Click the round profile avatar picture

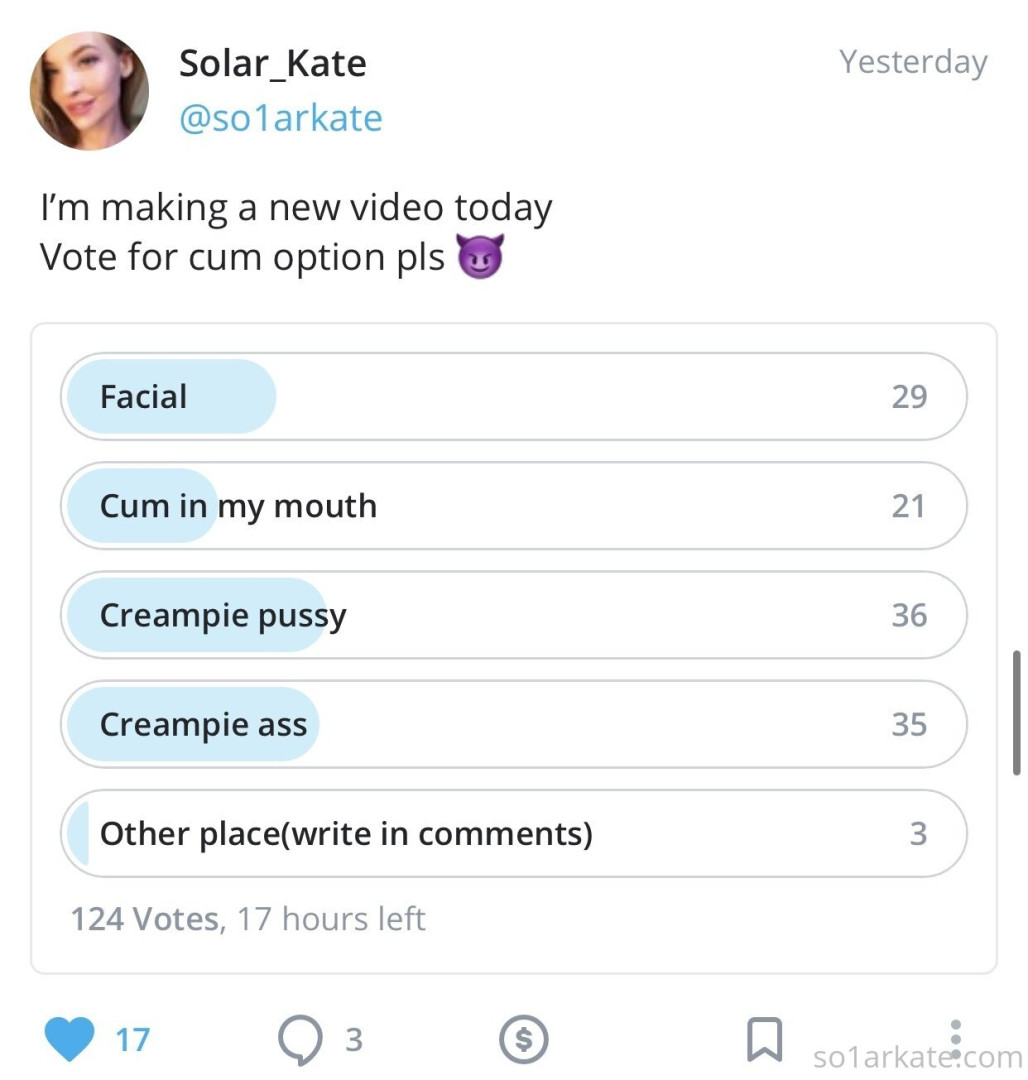[90, 91]
